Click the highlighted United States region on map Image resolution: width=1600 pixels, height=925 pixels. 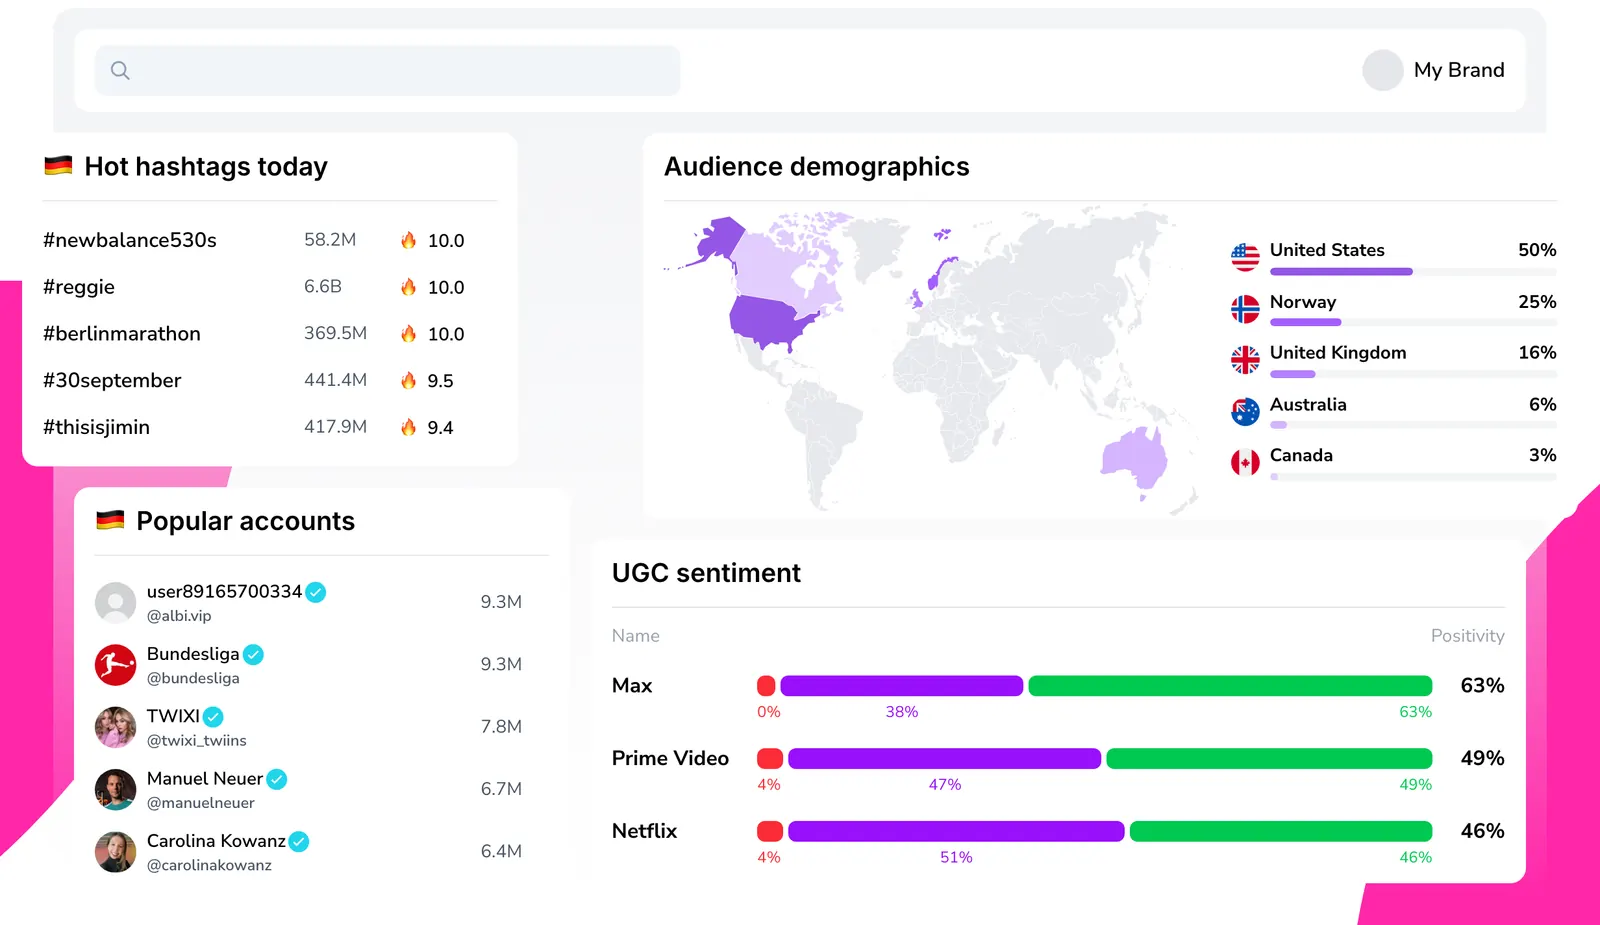[x=772, y=322]
